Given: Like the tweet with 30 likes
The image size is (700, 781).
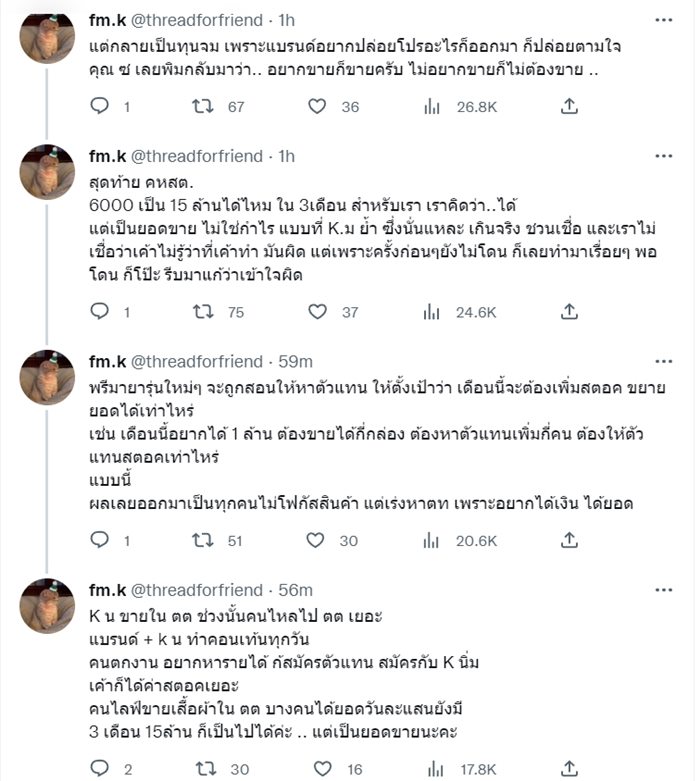Looking at the screenshot, I should pos(317,540).
